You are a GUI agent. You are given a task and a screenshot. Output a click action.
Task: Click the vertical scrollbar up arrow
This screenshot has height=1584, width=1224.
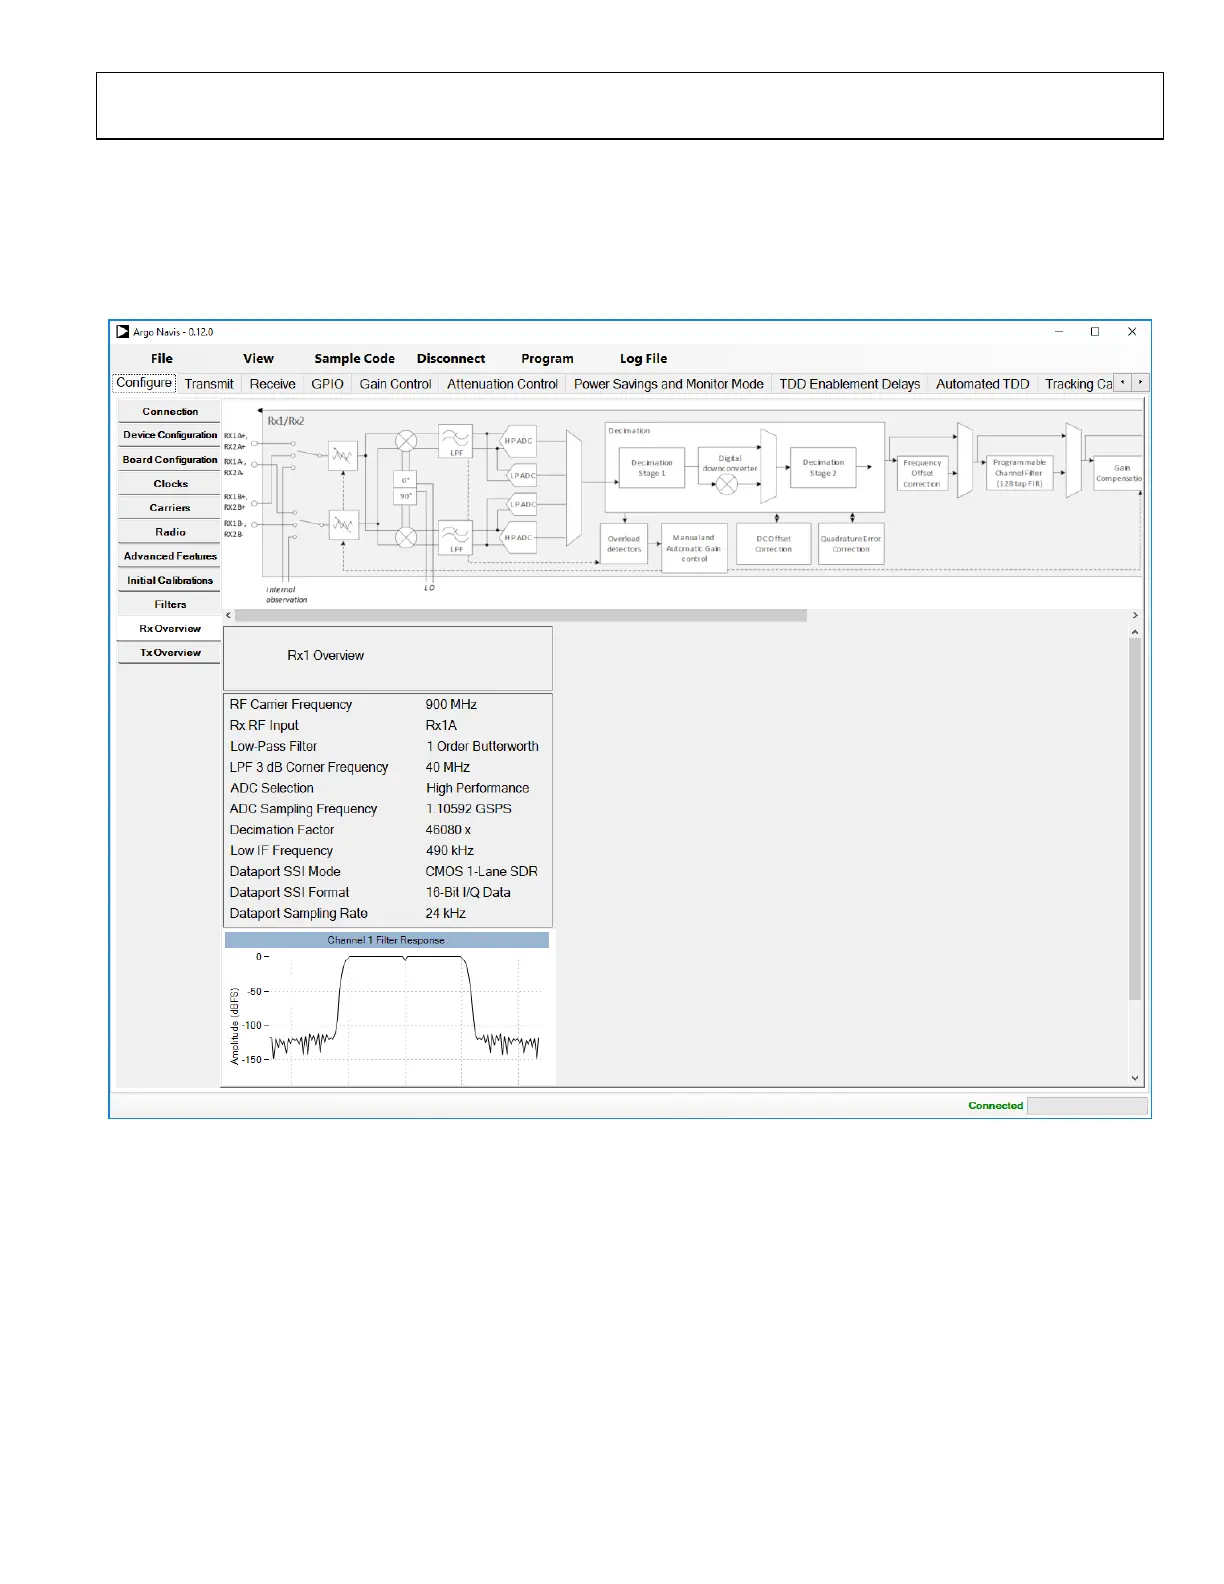[x=1135, y=632]
